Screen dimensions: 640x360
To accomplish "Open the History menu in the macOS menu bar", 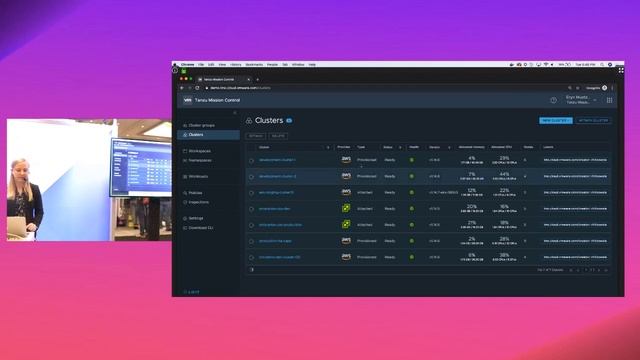I will pyautogui.click(x=236, y=64).
